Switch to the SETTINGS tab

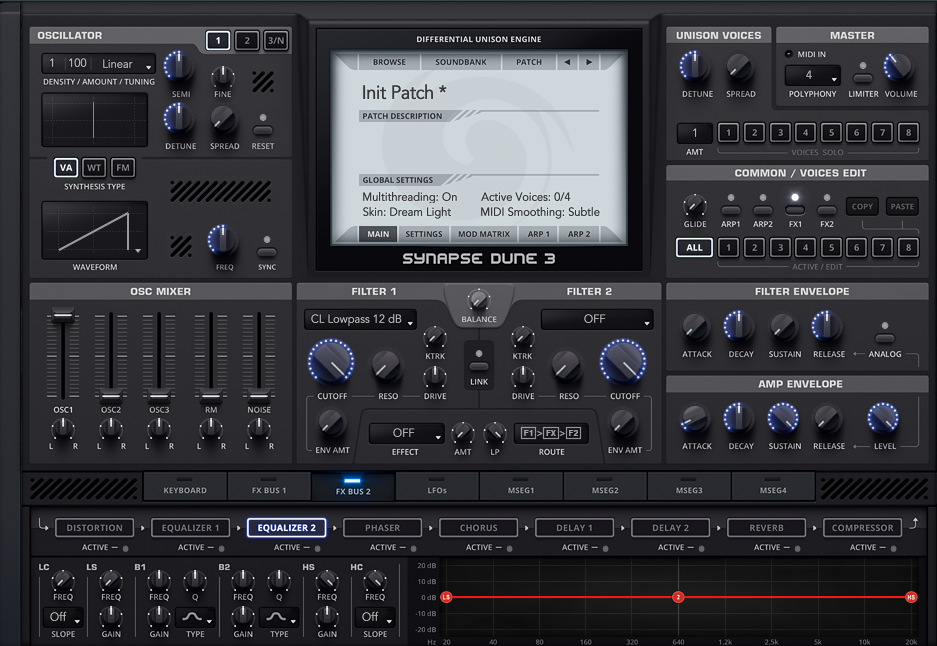pyautogui.click(x=424, y=234)
